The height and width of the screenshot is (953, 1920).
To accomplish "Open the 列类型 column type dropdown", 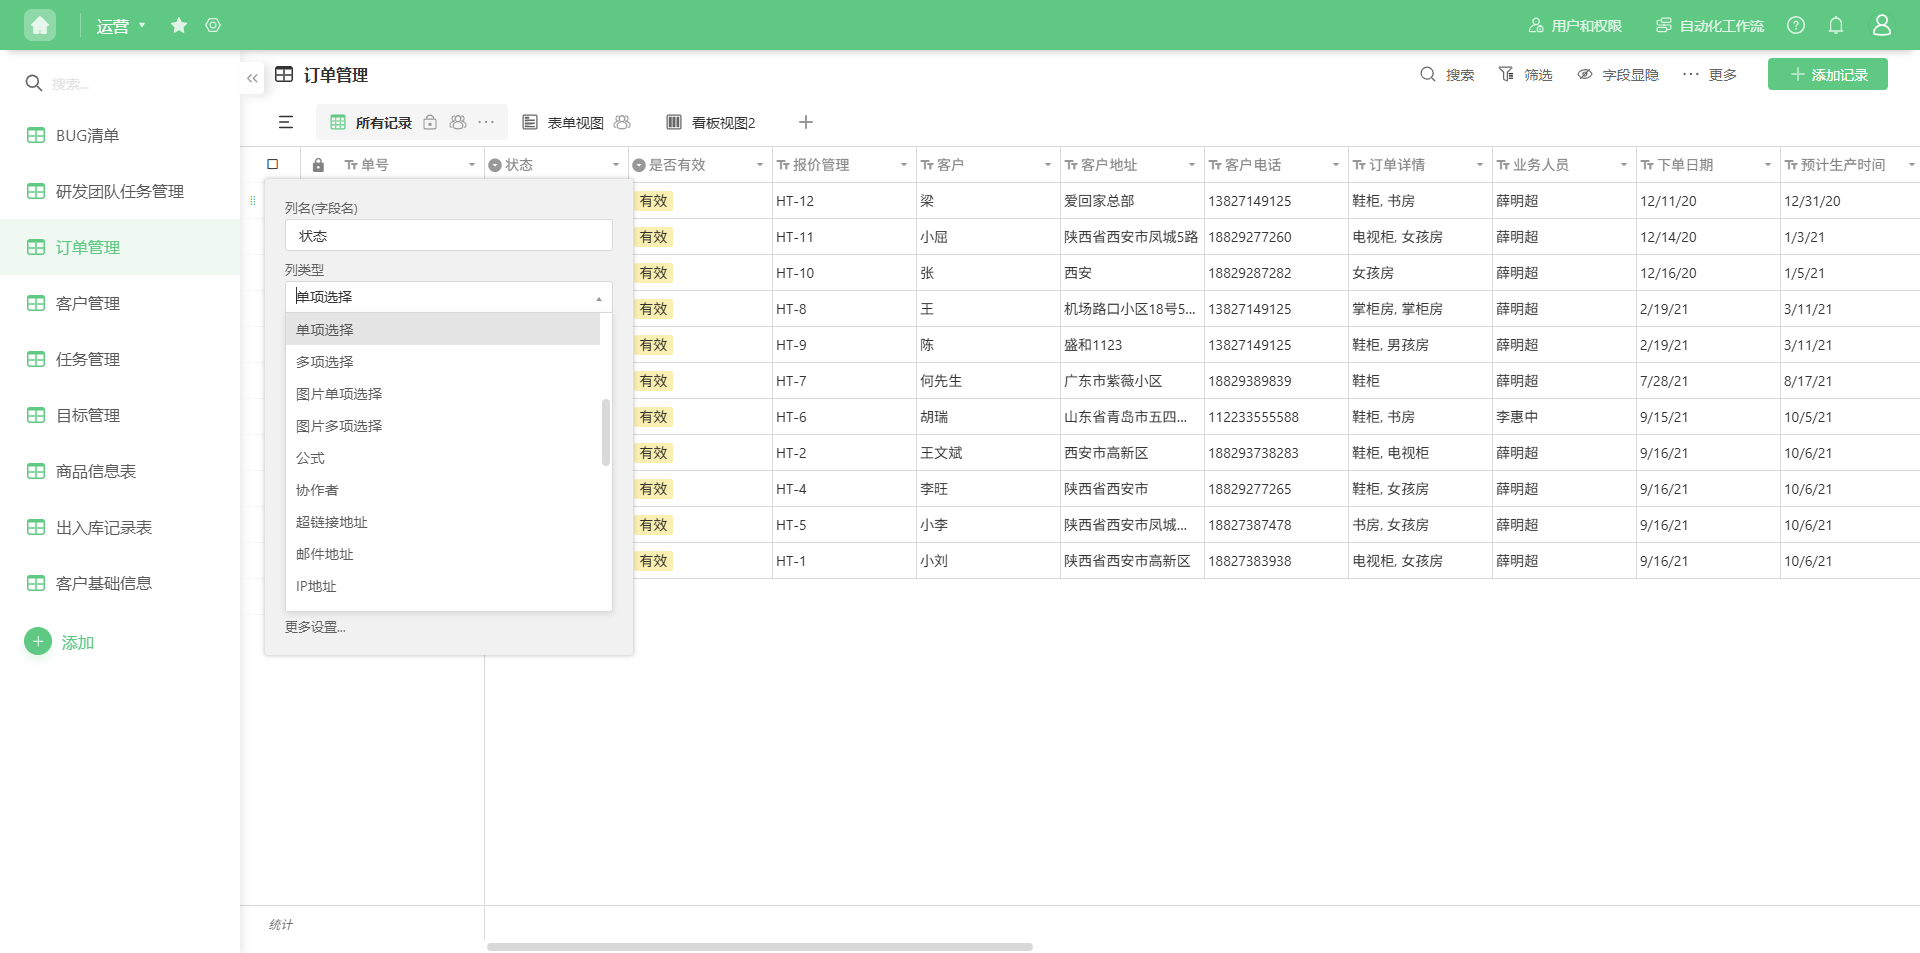I will click(448, 296).
